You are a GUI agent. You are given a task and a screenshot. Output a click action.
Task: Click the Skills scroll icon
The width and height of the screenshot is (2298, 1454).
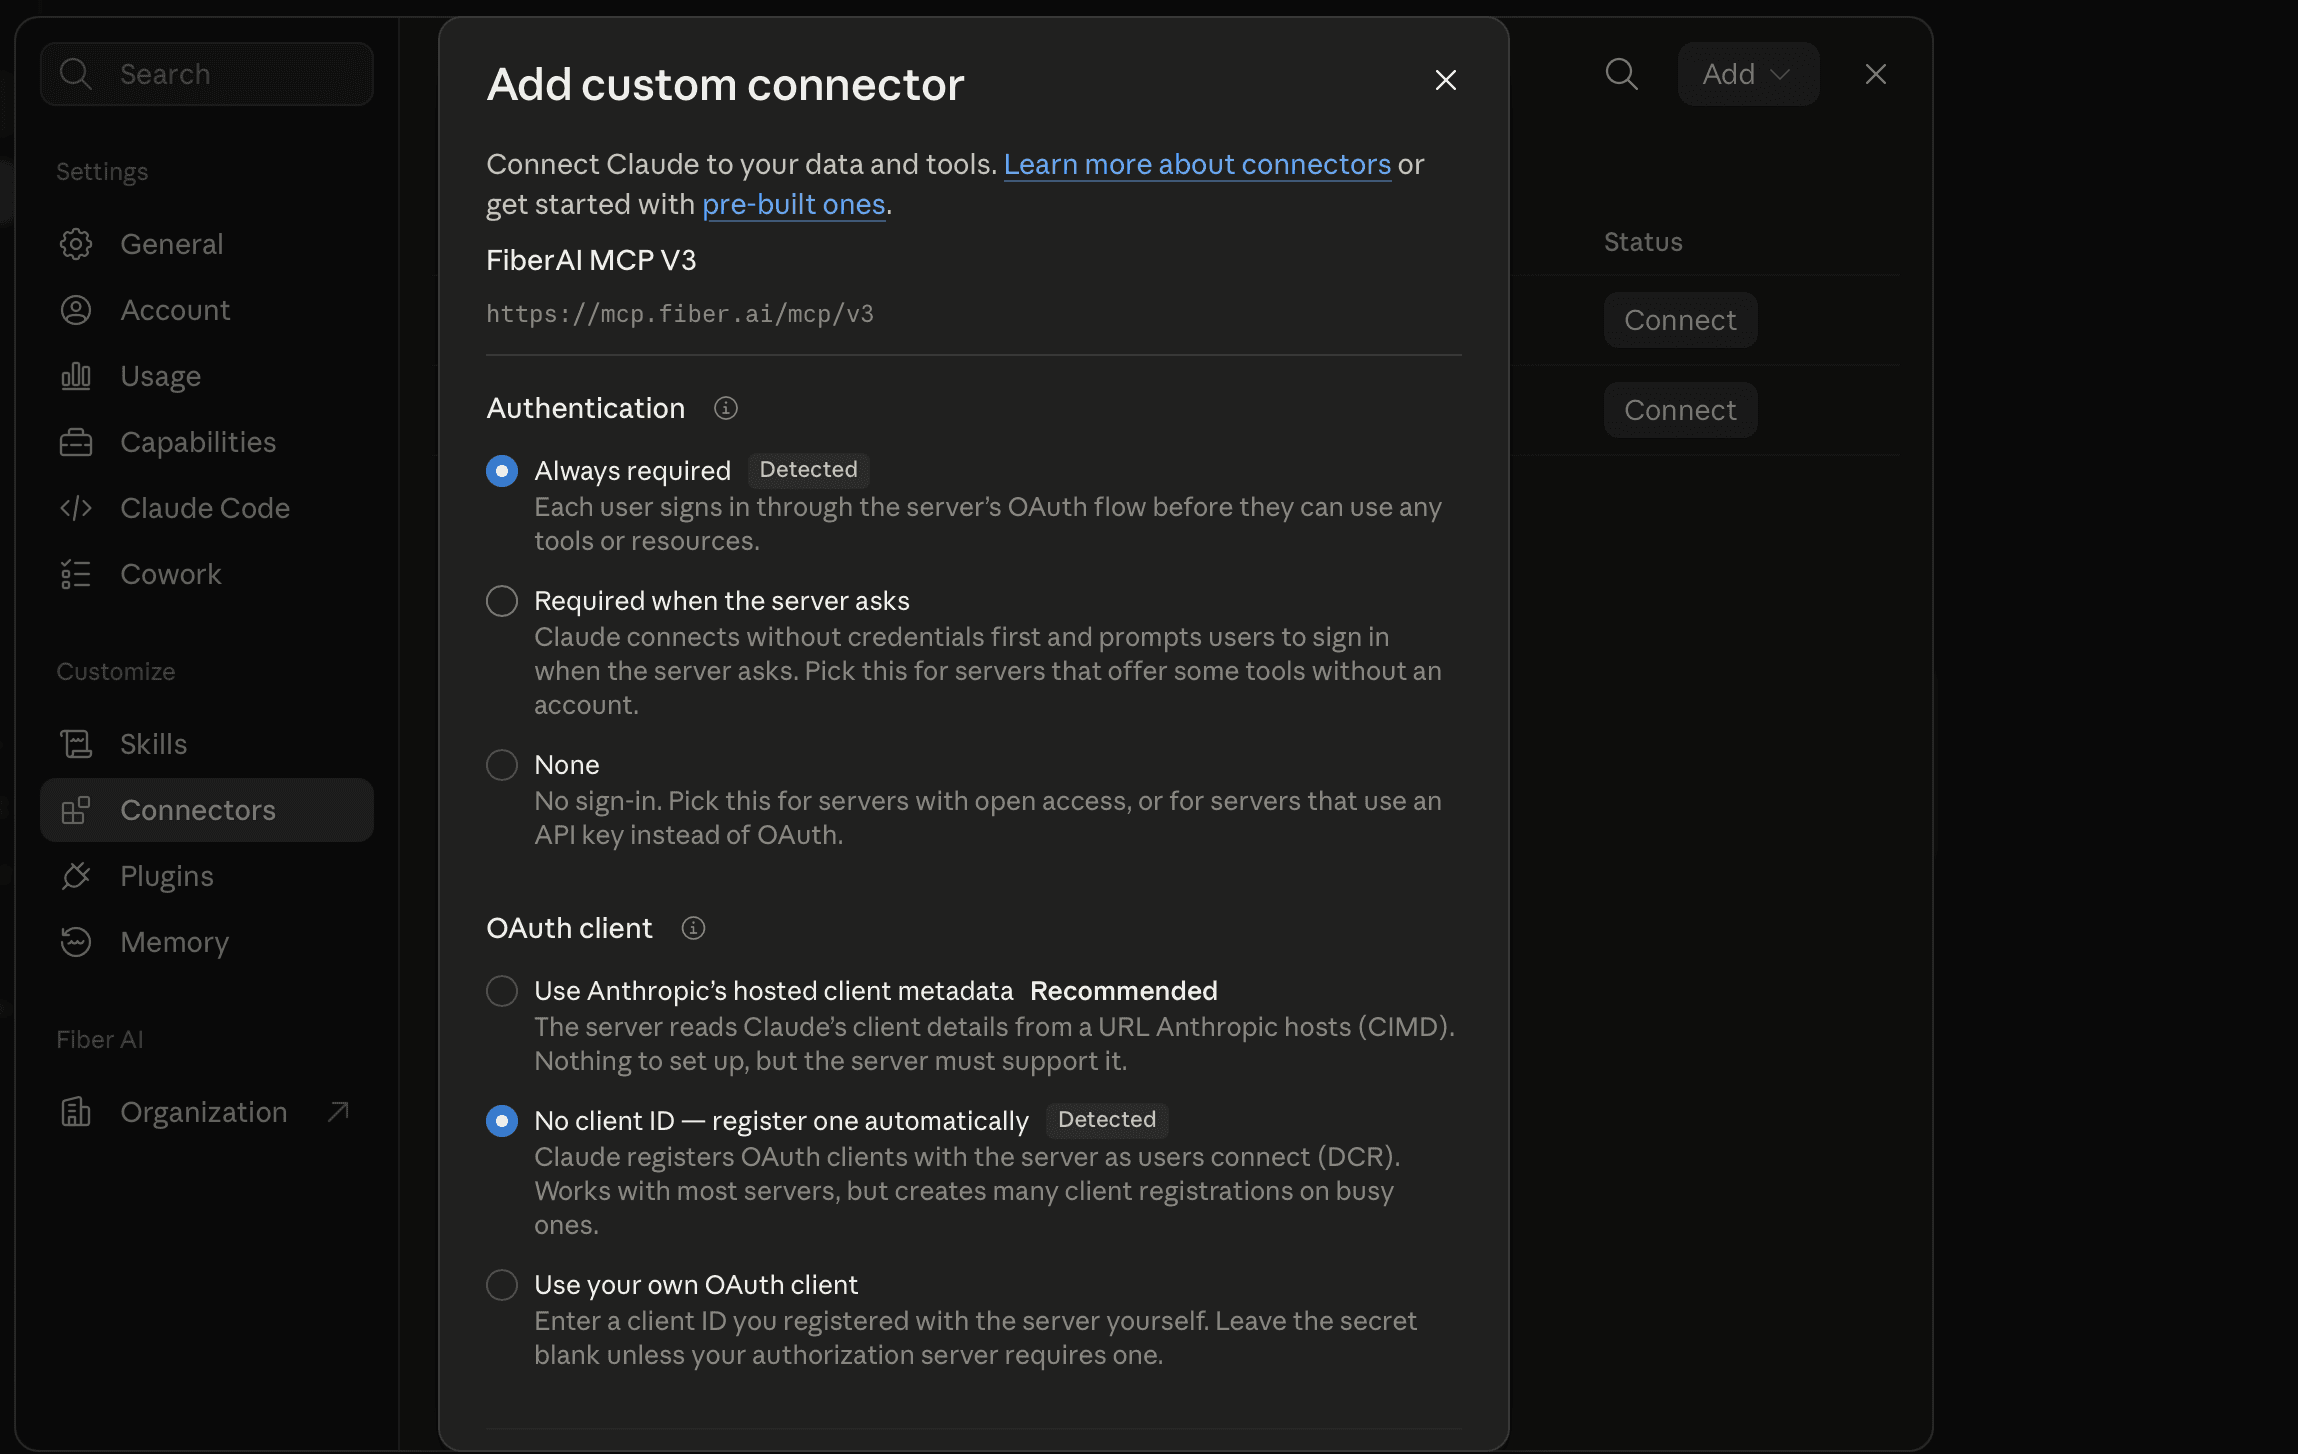(76, 744)
